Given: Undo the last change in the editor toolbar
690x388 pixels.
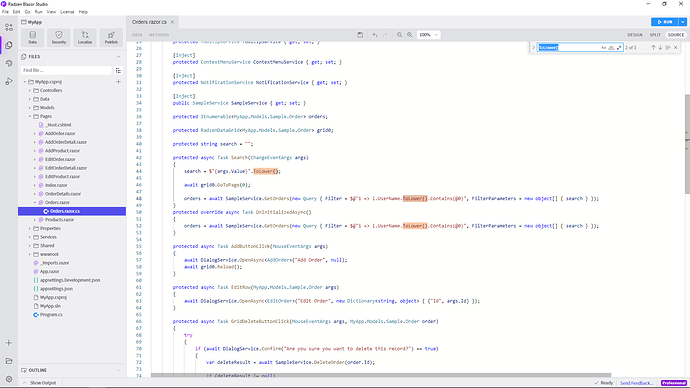Looking at the screenshot, I should tap(375, 35).
